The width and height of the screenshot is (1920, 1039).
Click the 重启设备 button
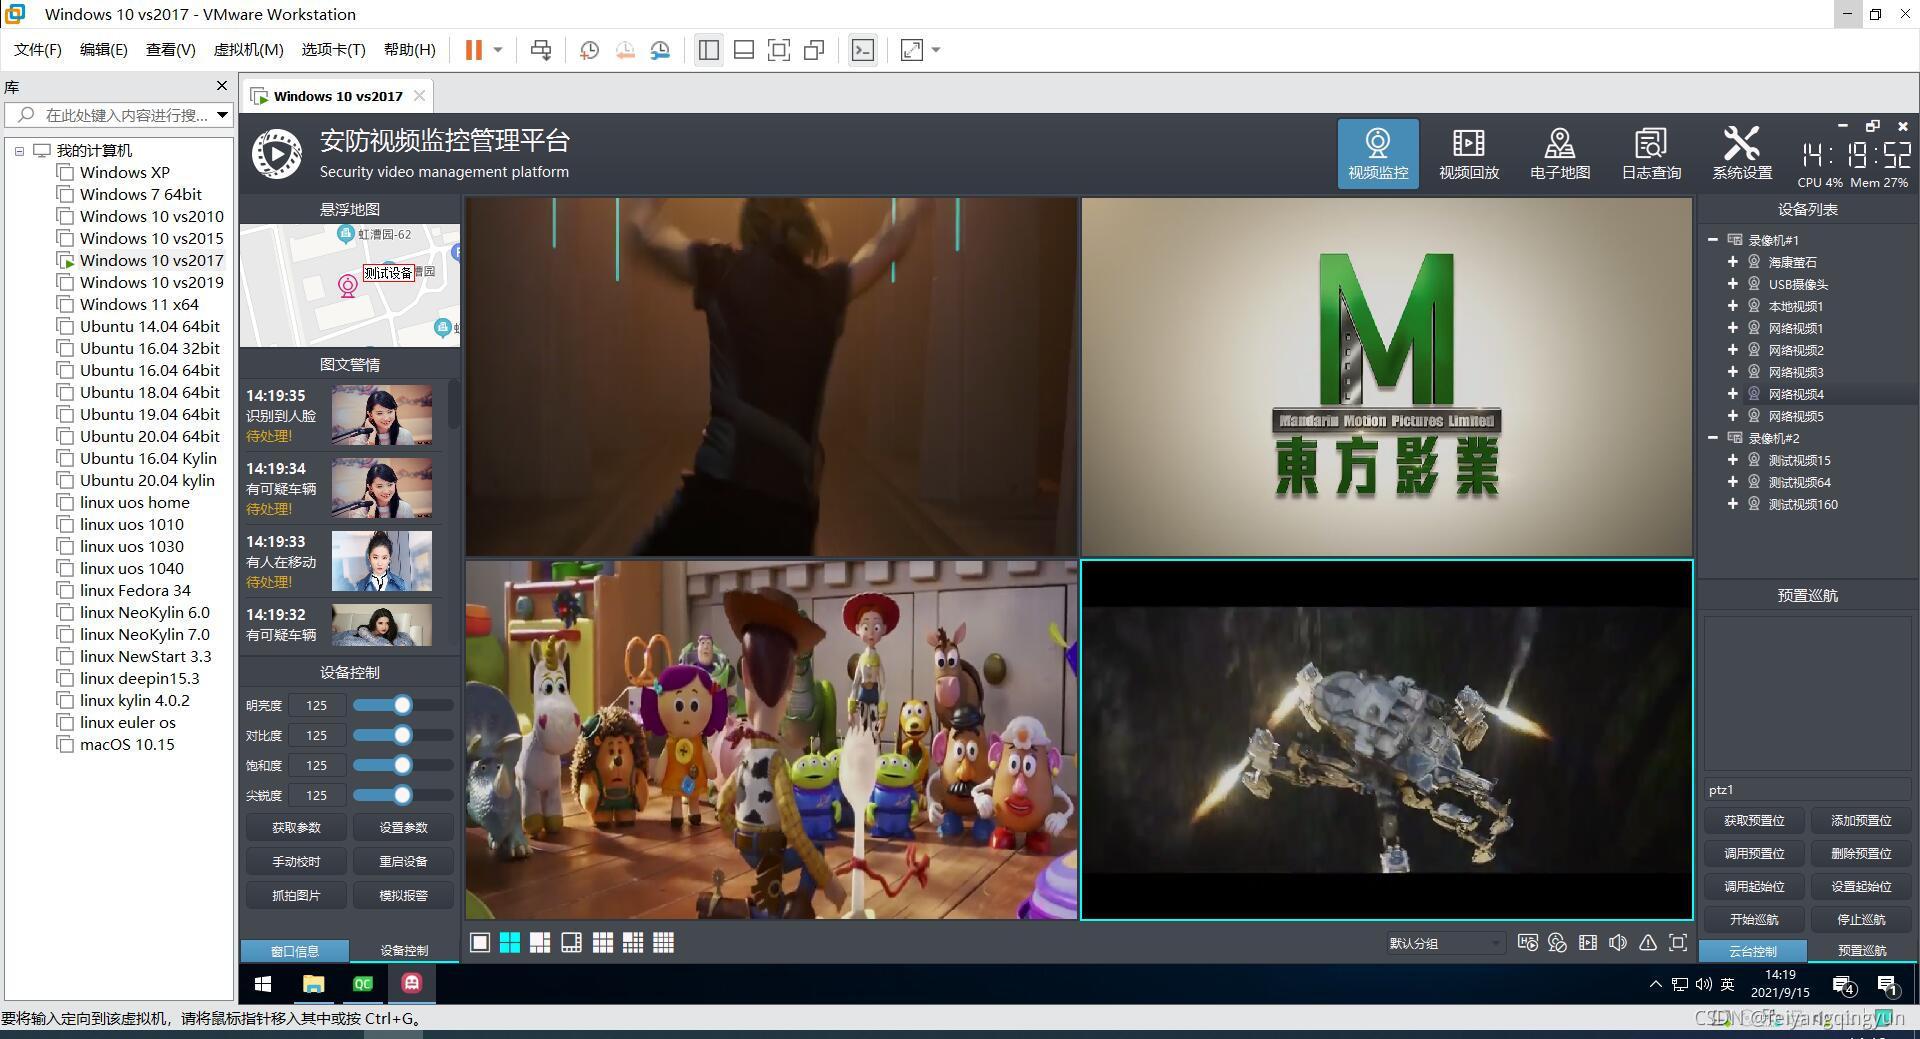click(x=403, y=862)
